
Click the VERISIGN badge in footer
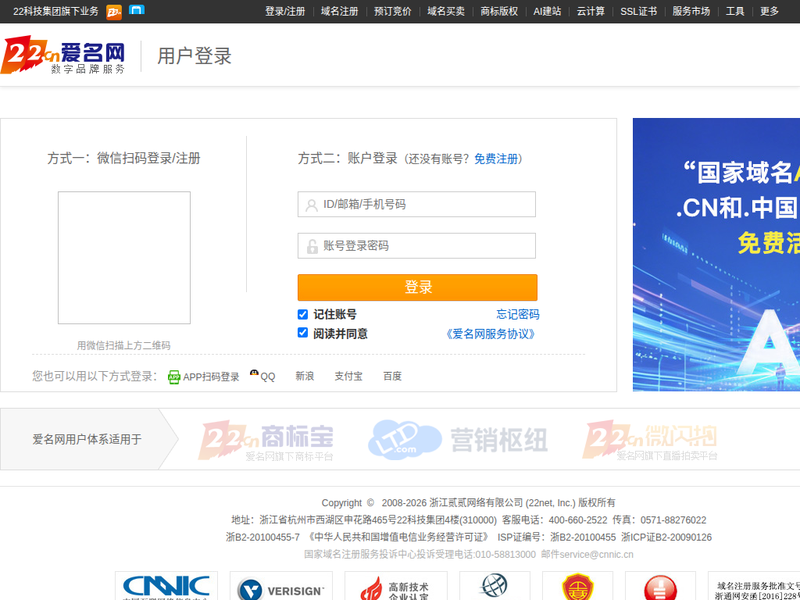[281, 586]
